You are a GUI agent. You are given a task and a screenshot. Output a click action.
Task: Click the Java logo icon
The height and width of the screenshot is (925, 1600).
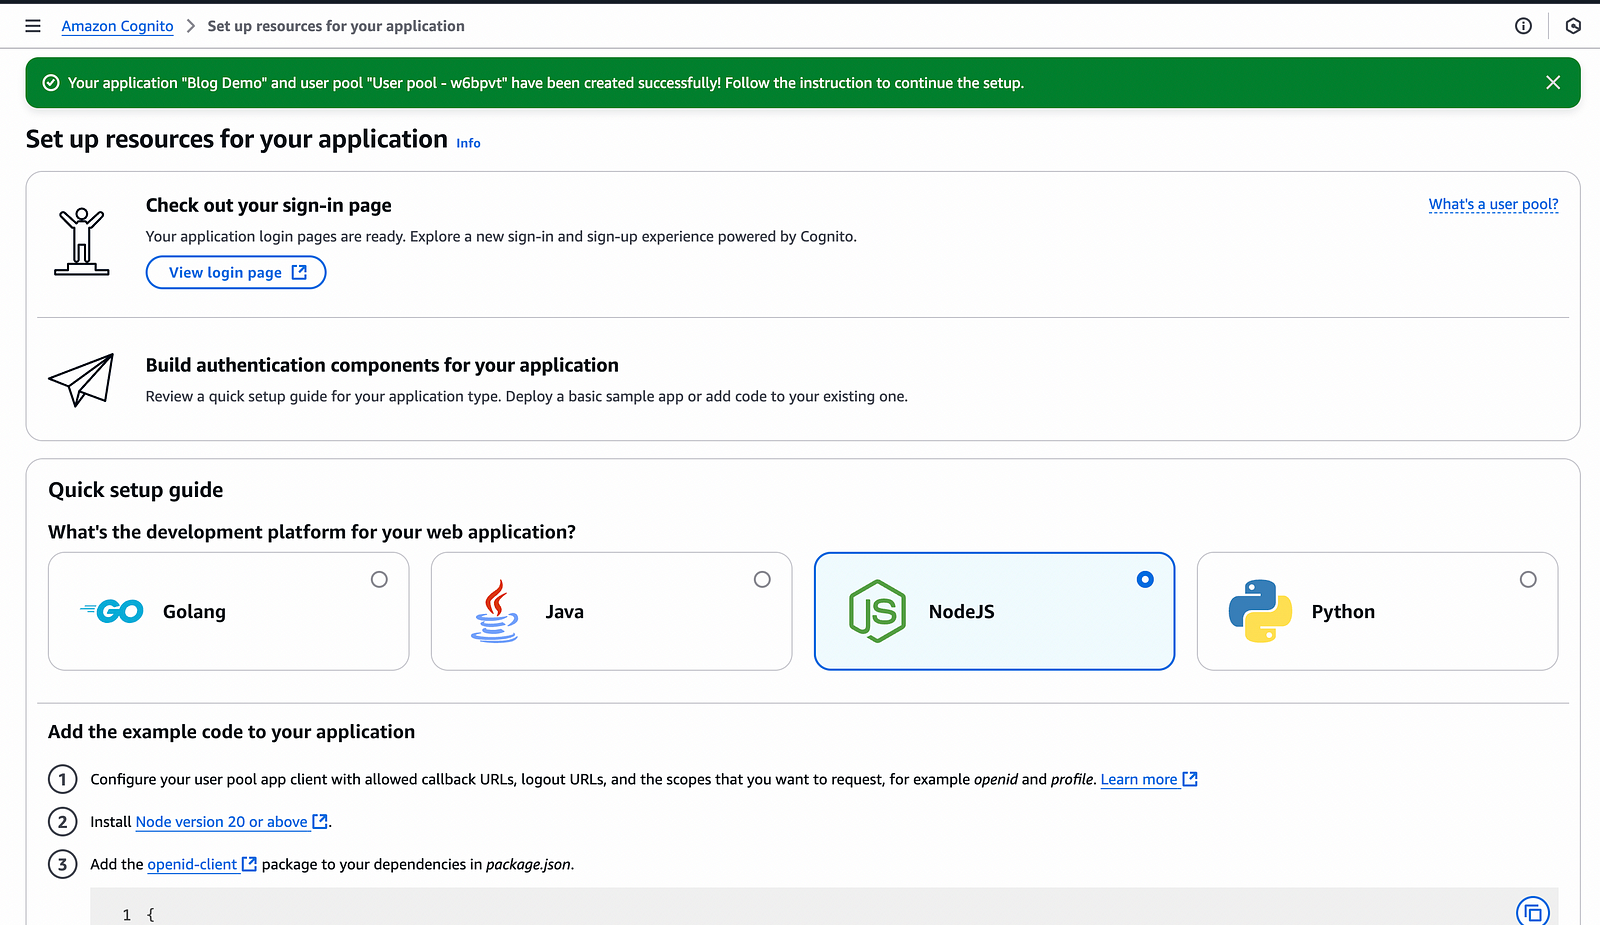(495, 611)
